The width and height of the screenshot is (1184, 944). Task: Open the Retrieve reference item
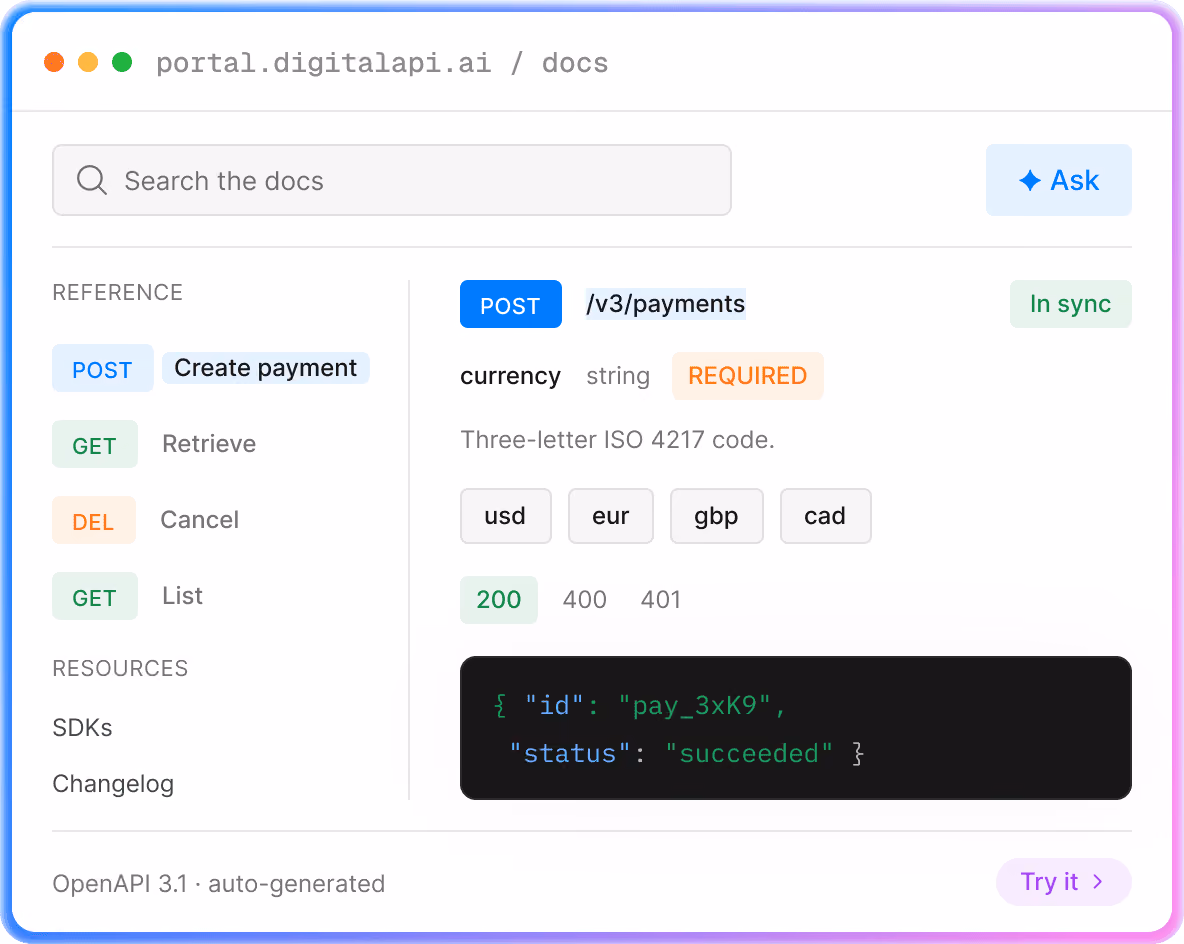[x=209, y=443]
